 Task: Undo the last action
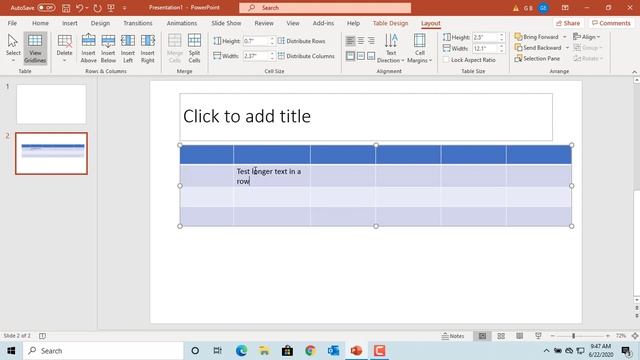pos(80,8)
